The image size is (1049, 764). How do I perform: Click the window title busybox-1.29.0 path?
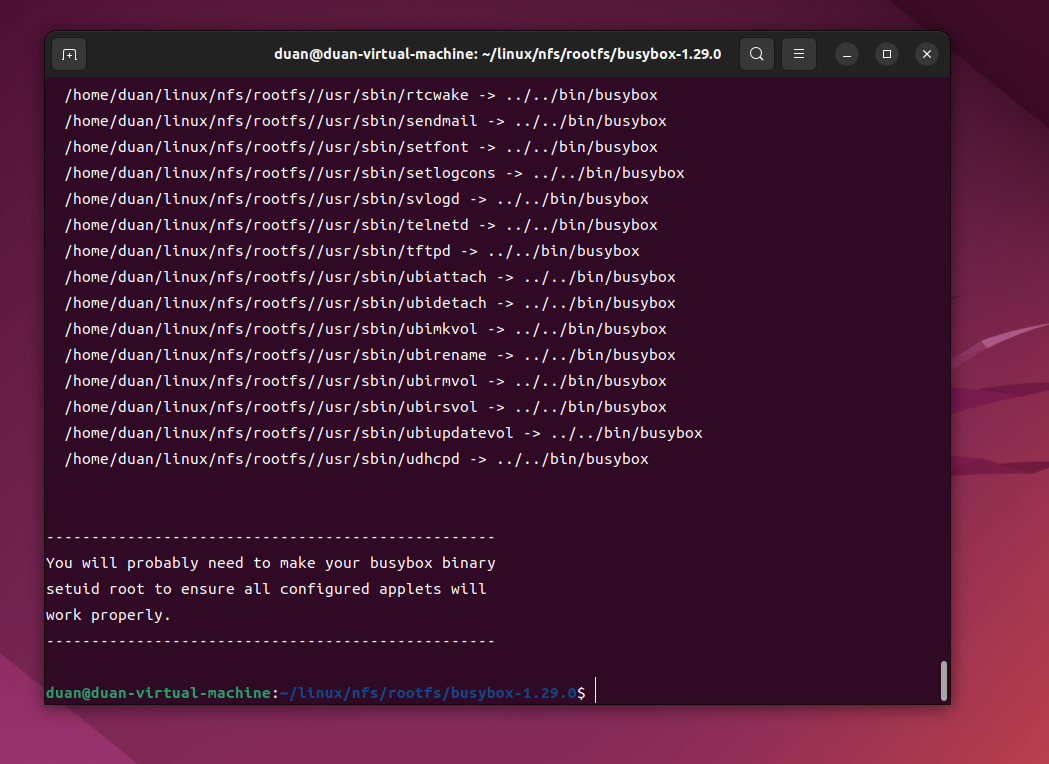(x=497, y=54)
